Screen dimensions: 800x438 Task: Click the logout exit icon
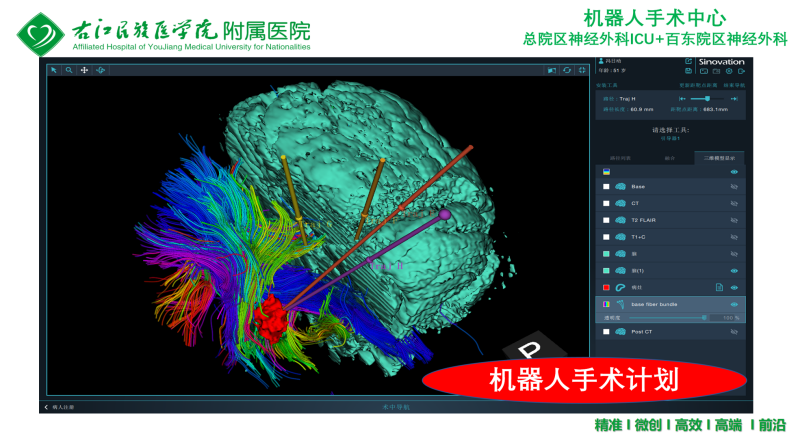[x=741, y=71]
